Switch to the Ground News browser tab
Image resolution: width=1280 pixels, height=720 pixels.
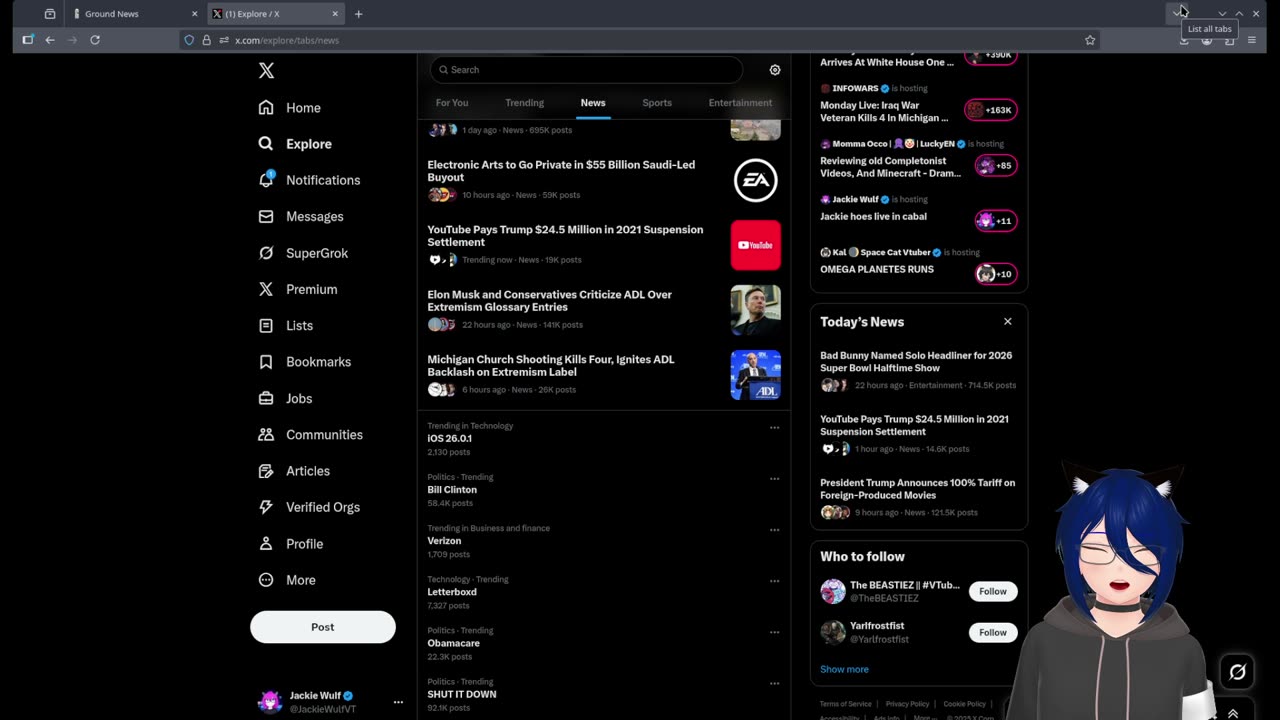[135, 14]
